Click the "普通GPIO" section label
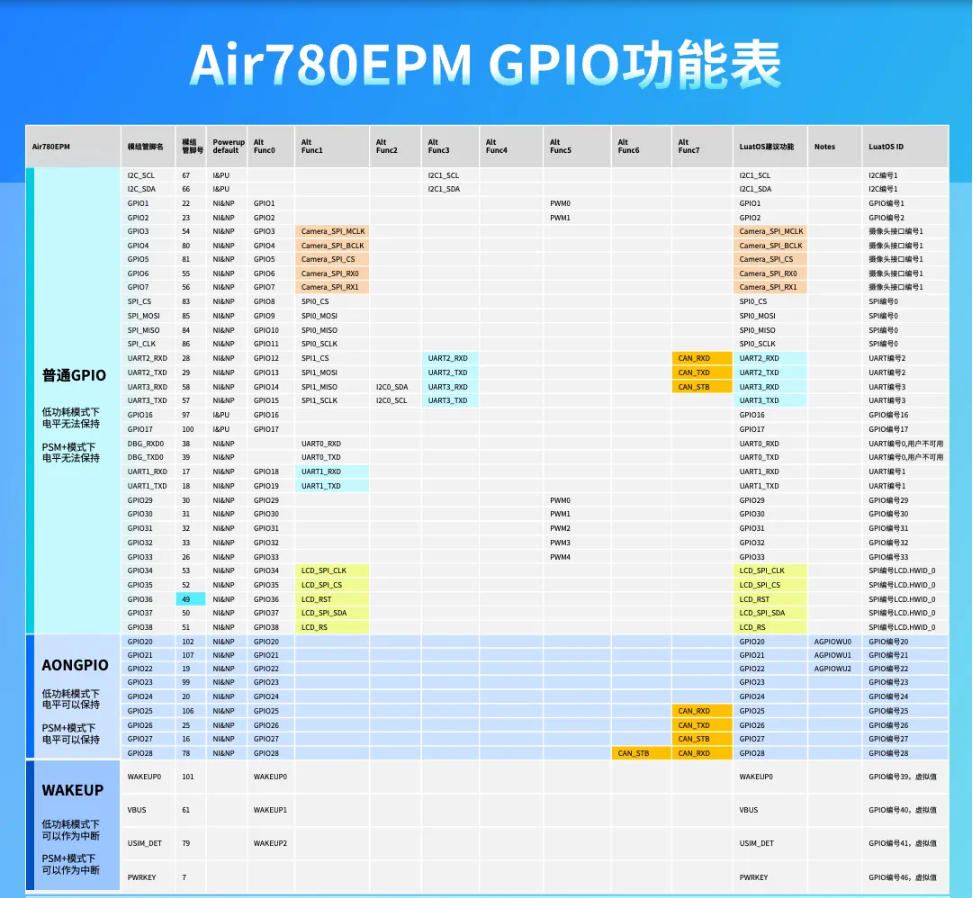Viewport: 973px width, 898px height. pos(74,375)
